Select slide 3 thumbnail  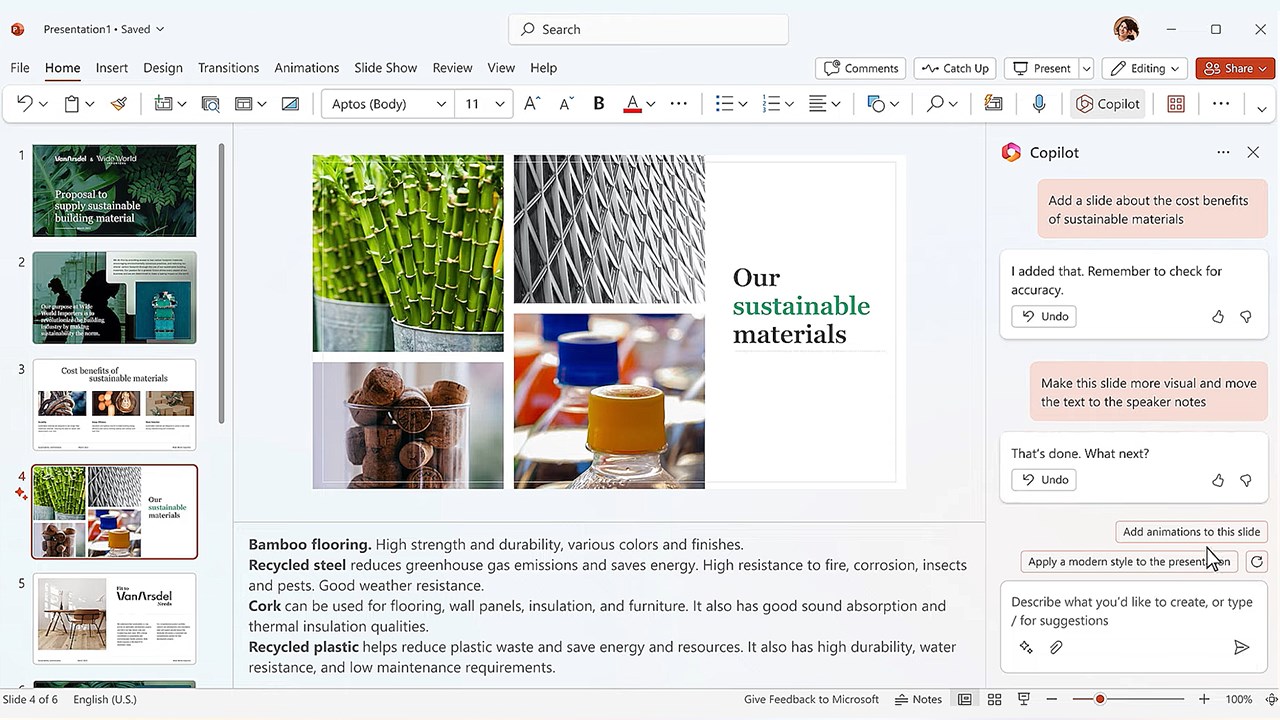click(x=115, y=404)
